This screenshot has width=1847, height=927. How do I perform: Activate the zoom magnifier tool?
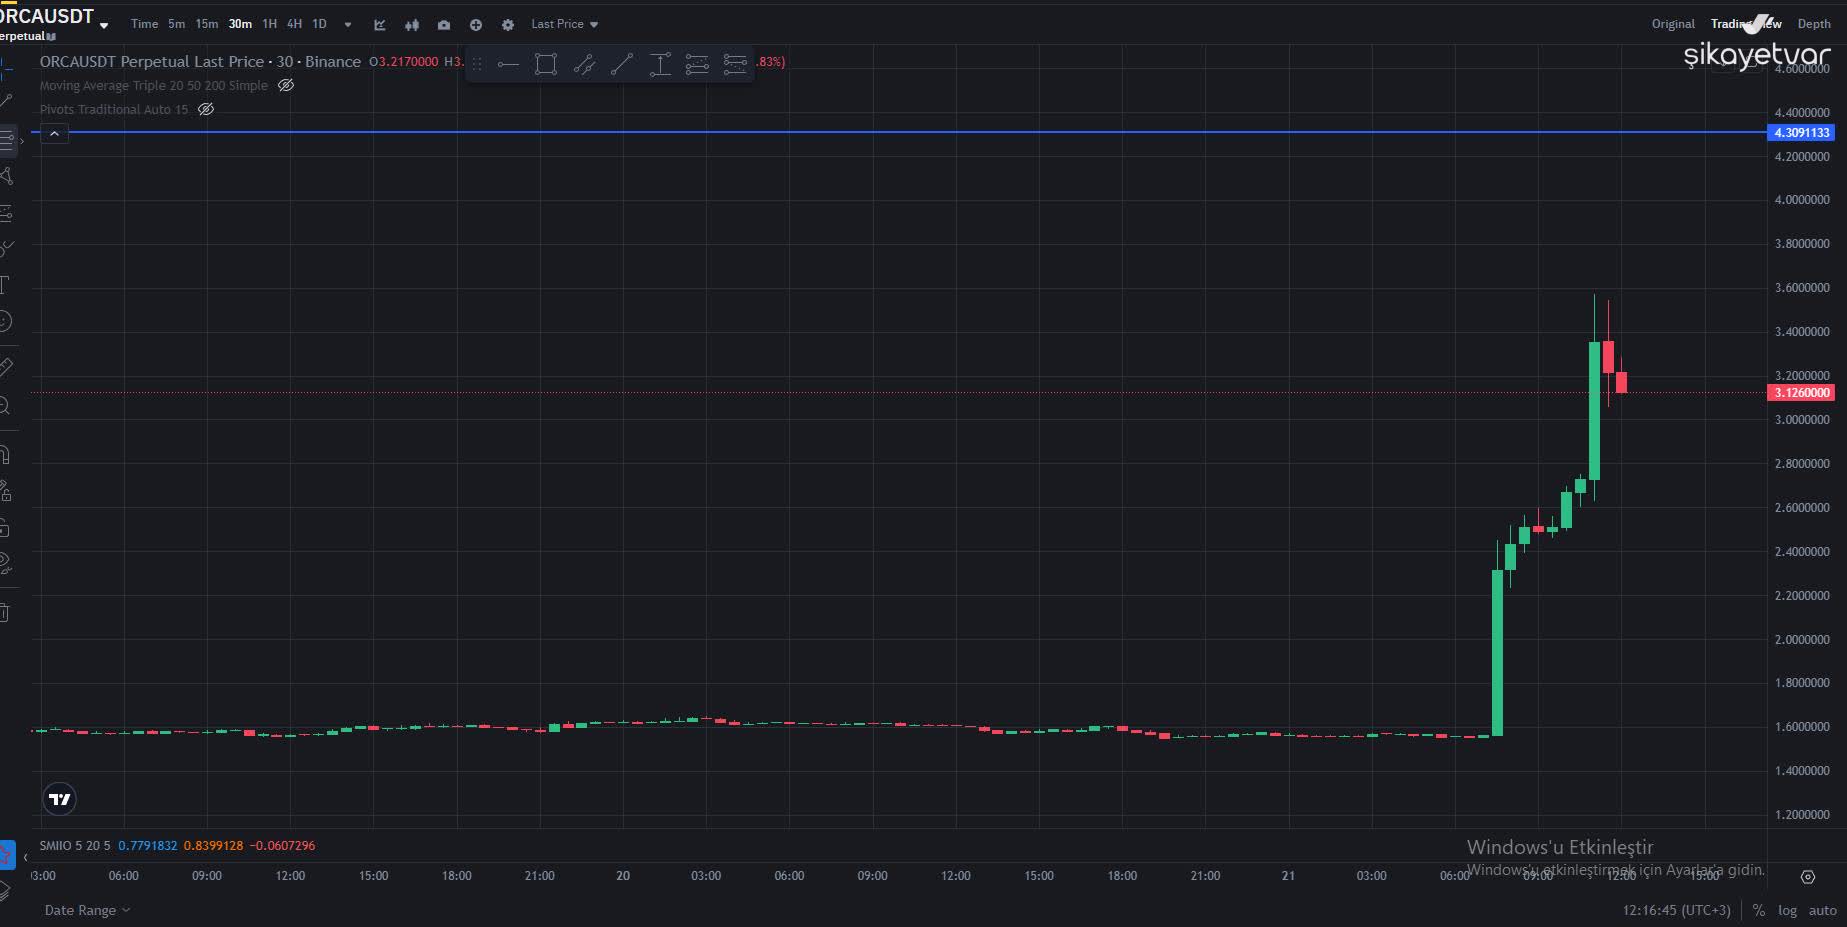pyautogui.click(x=8, y=405)
